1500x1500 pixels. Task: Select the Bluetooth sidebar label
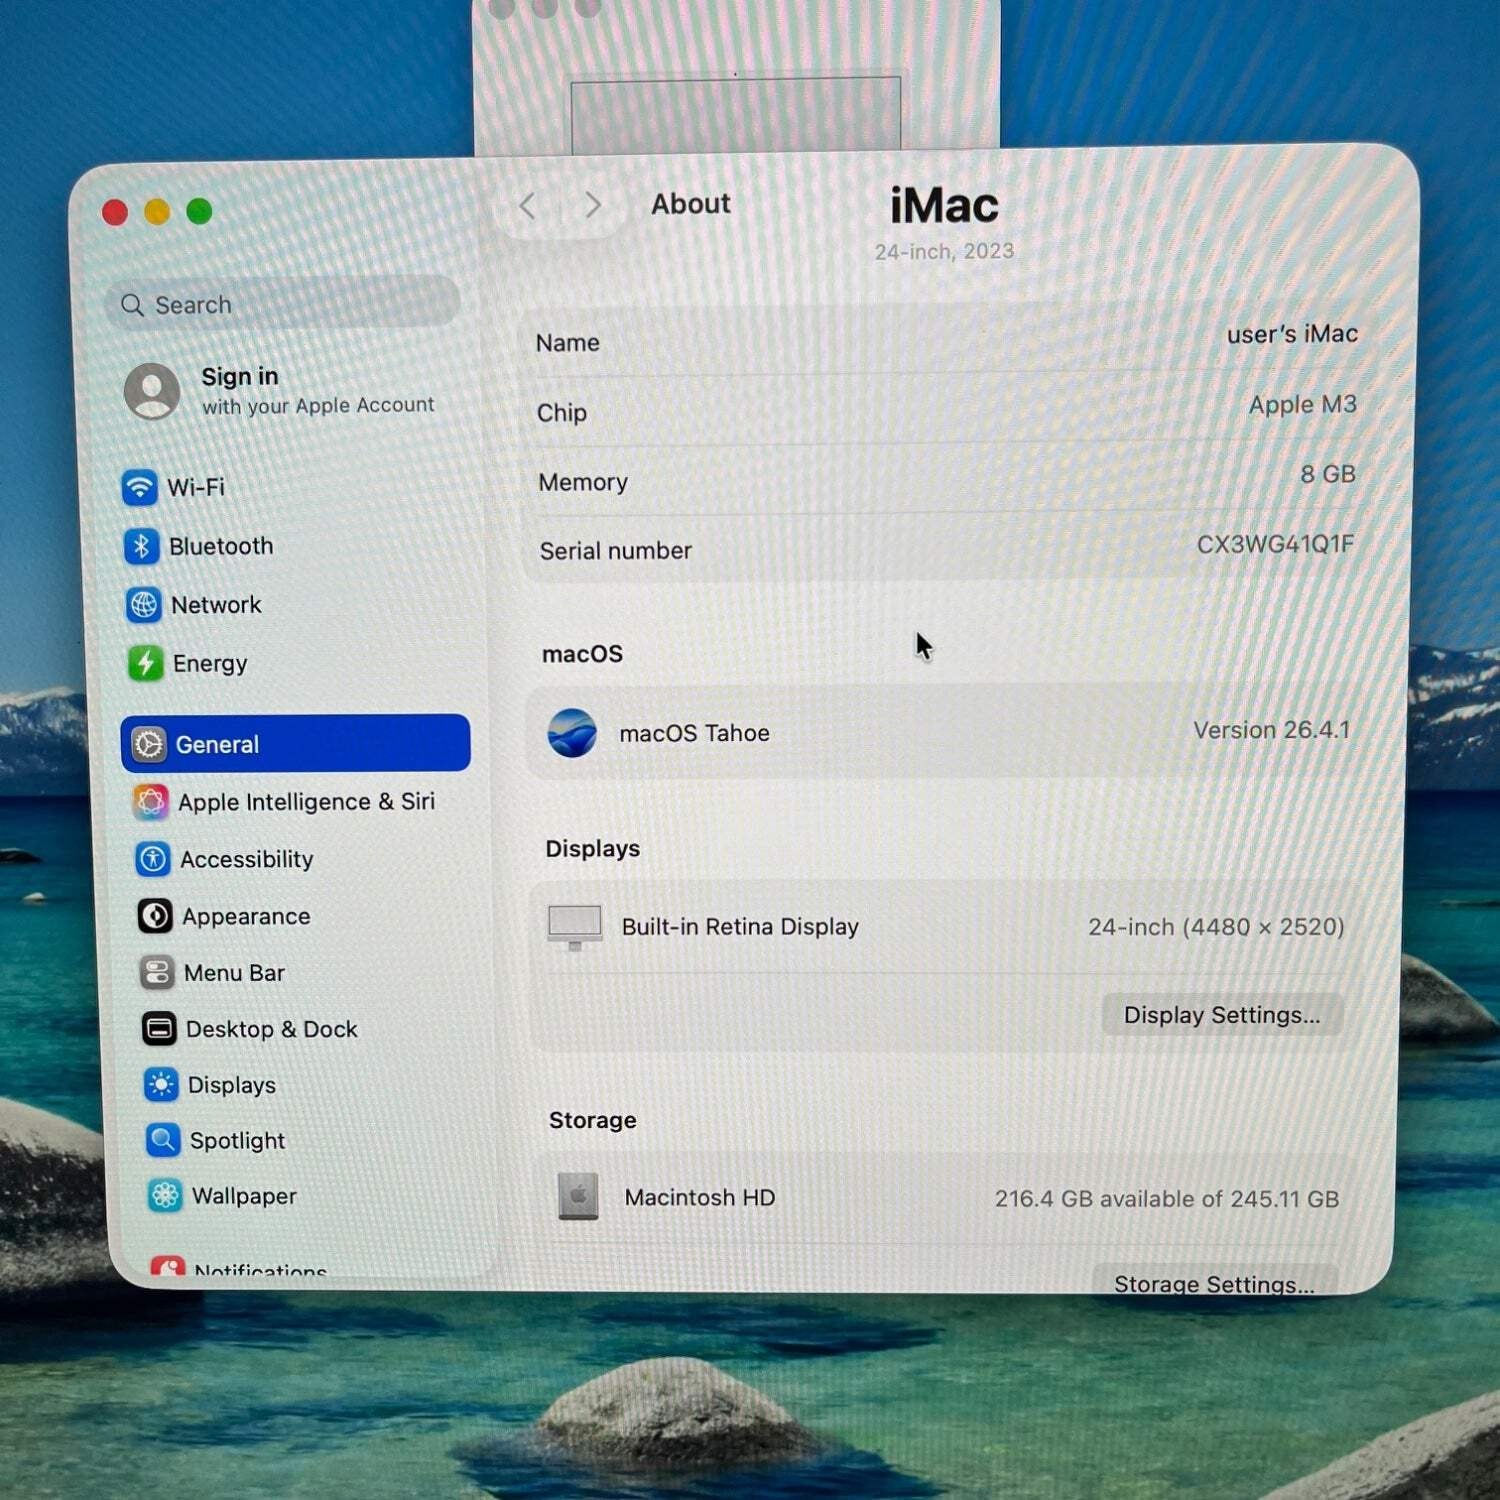[x=221, y=546]
